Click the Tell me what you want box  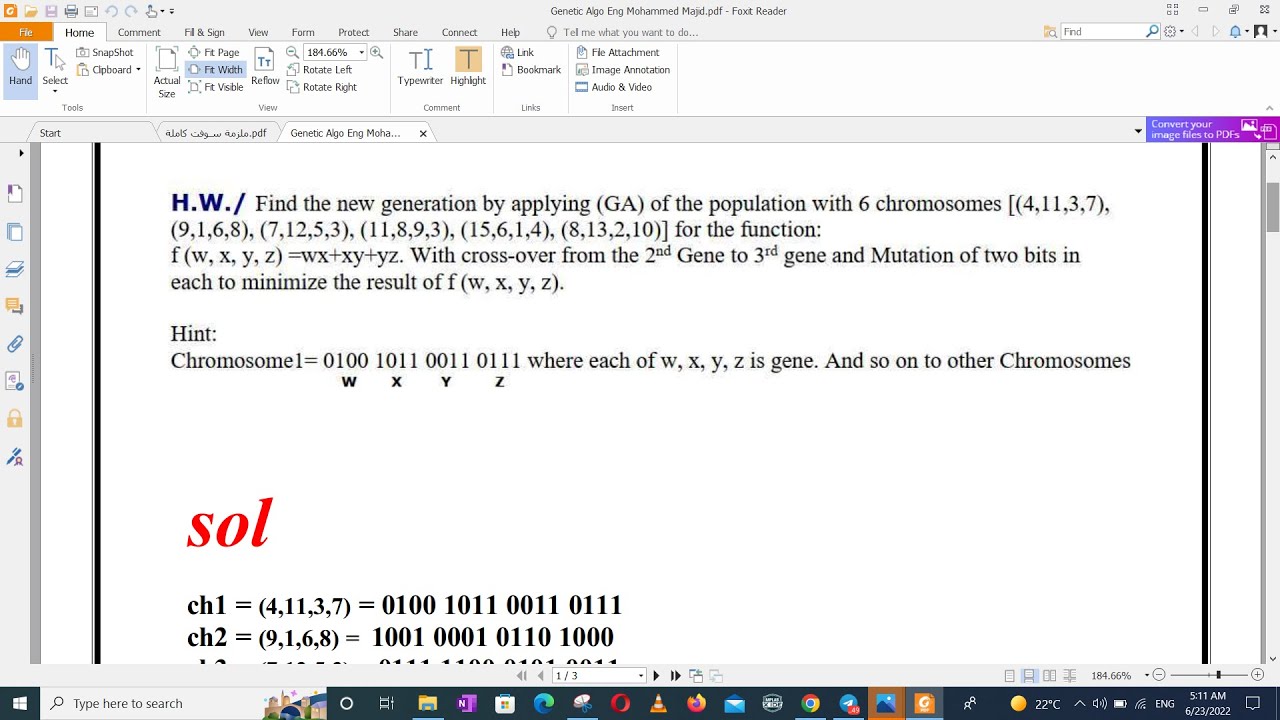tap(630, 32)
